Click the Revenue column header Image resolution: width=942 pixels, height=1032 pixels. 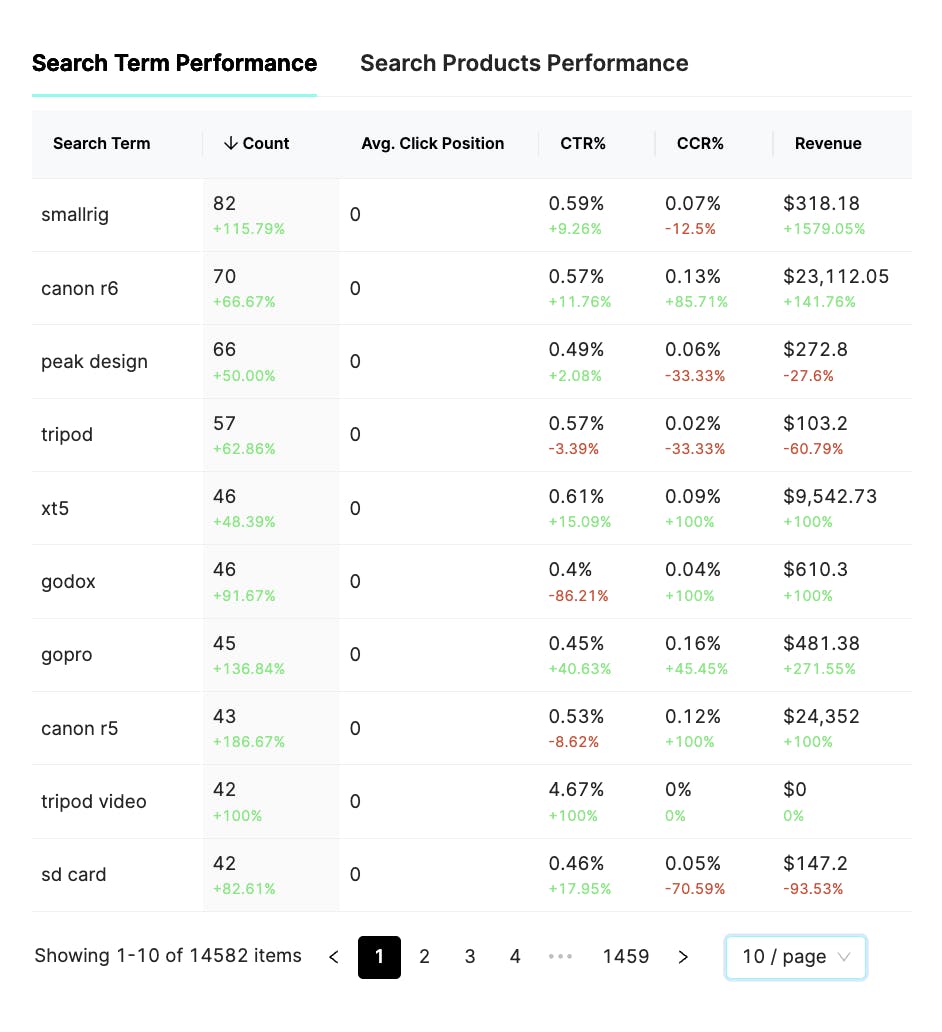point(828,143)
